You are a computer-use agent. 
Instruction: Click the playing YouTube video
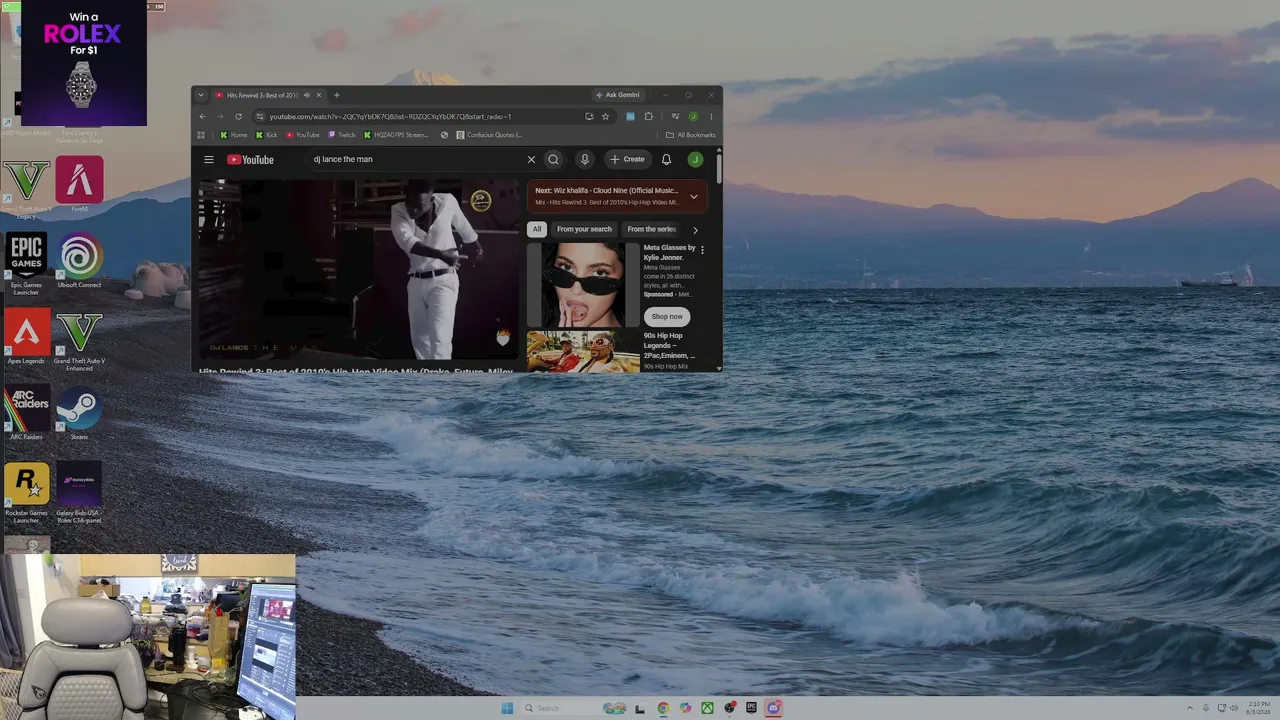point(358,270)
